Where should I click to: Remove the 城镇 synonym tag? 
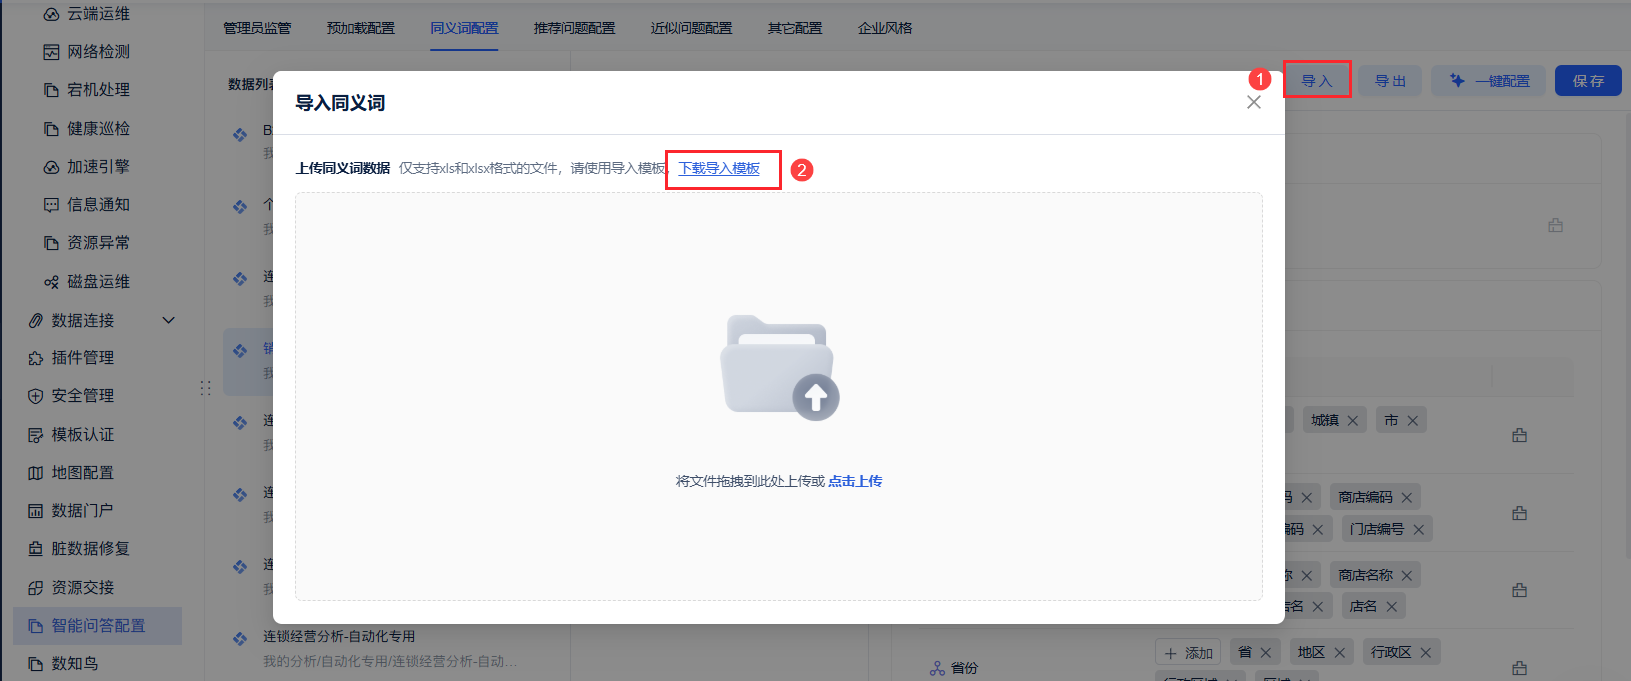pyautogui.click(x=1352, y=421)
